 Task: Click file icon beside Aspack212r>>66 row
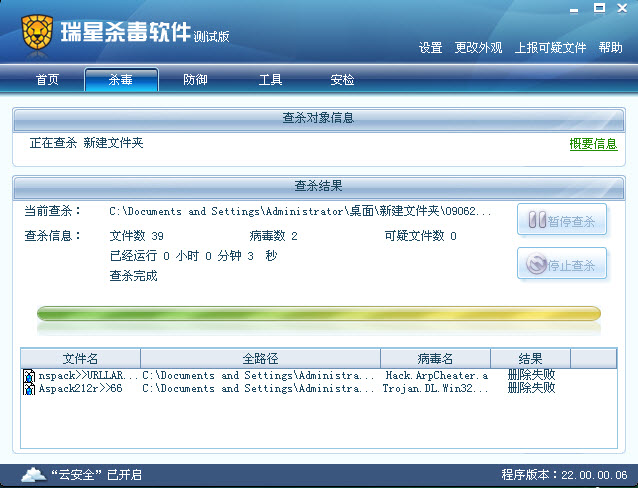[x=29, y=389]
